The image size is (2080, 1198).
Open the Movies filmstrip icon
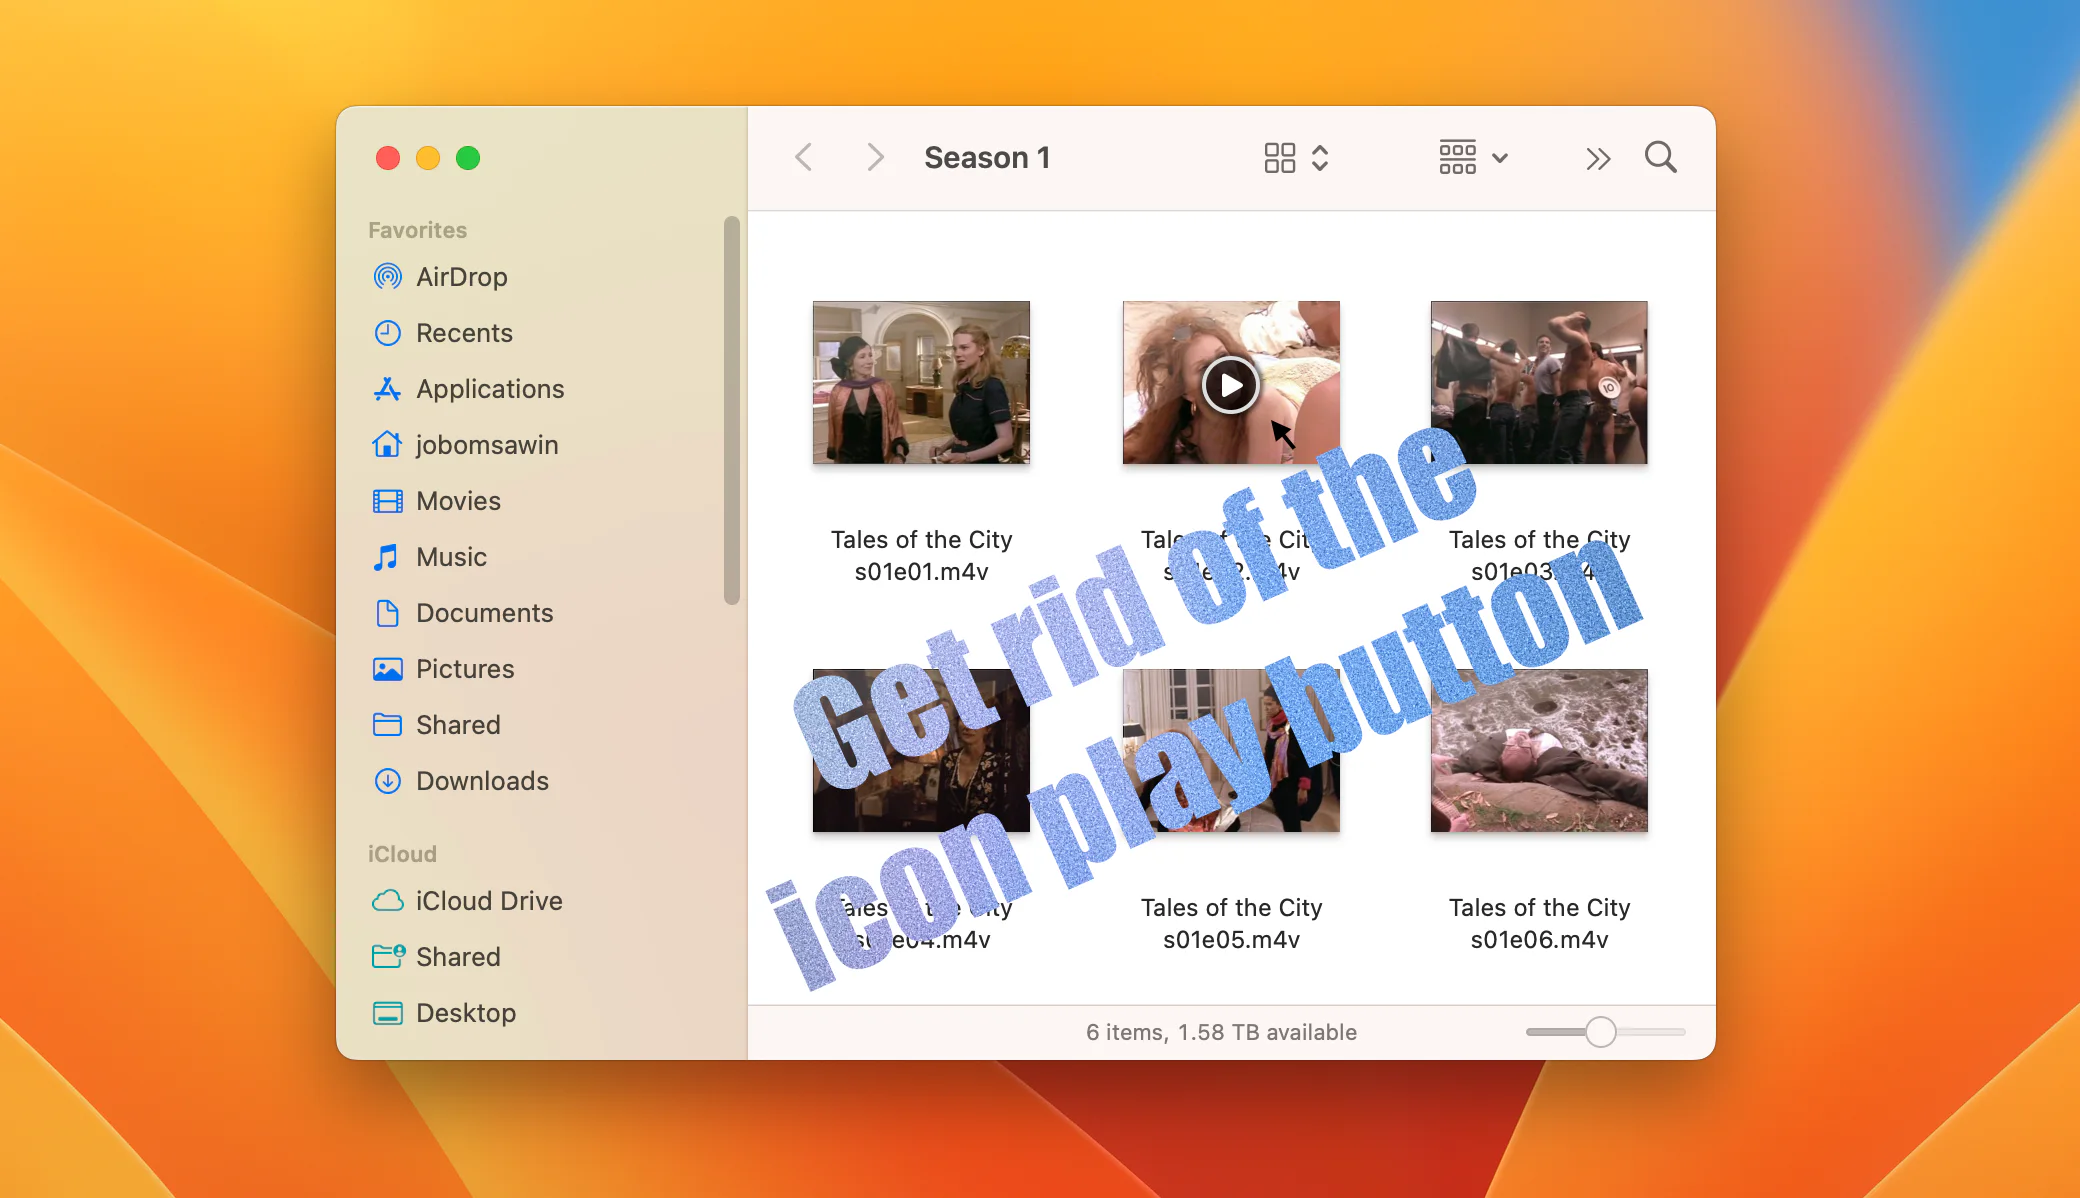point(387,501)
